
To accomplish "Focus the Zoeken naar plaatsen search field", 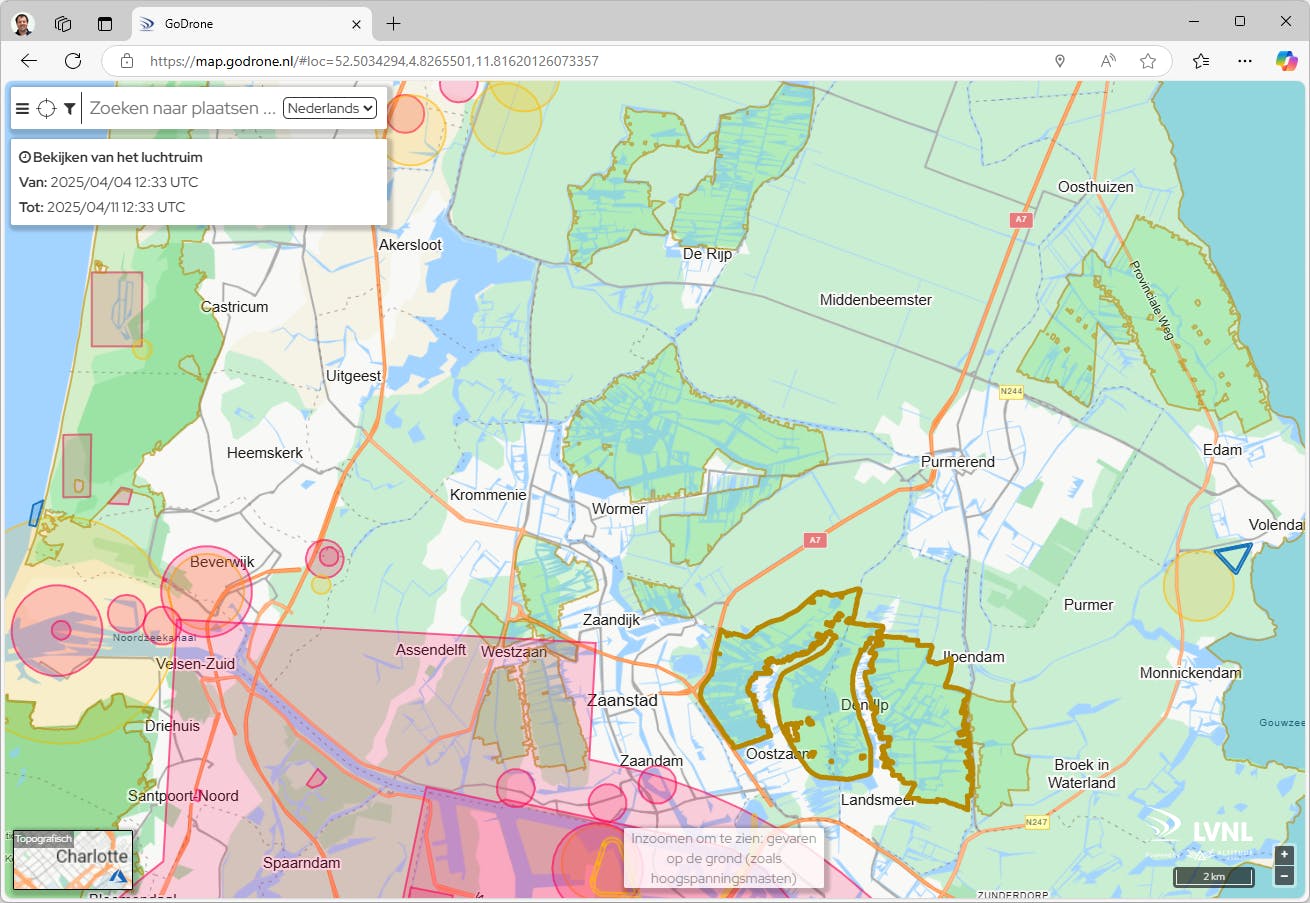I will pyautogui.click(x=183, y=108).
